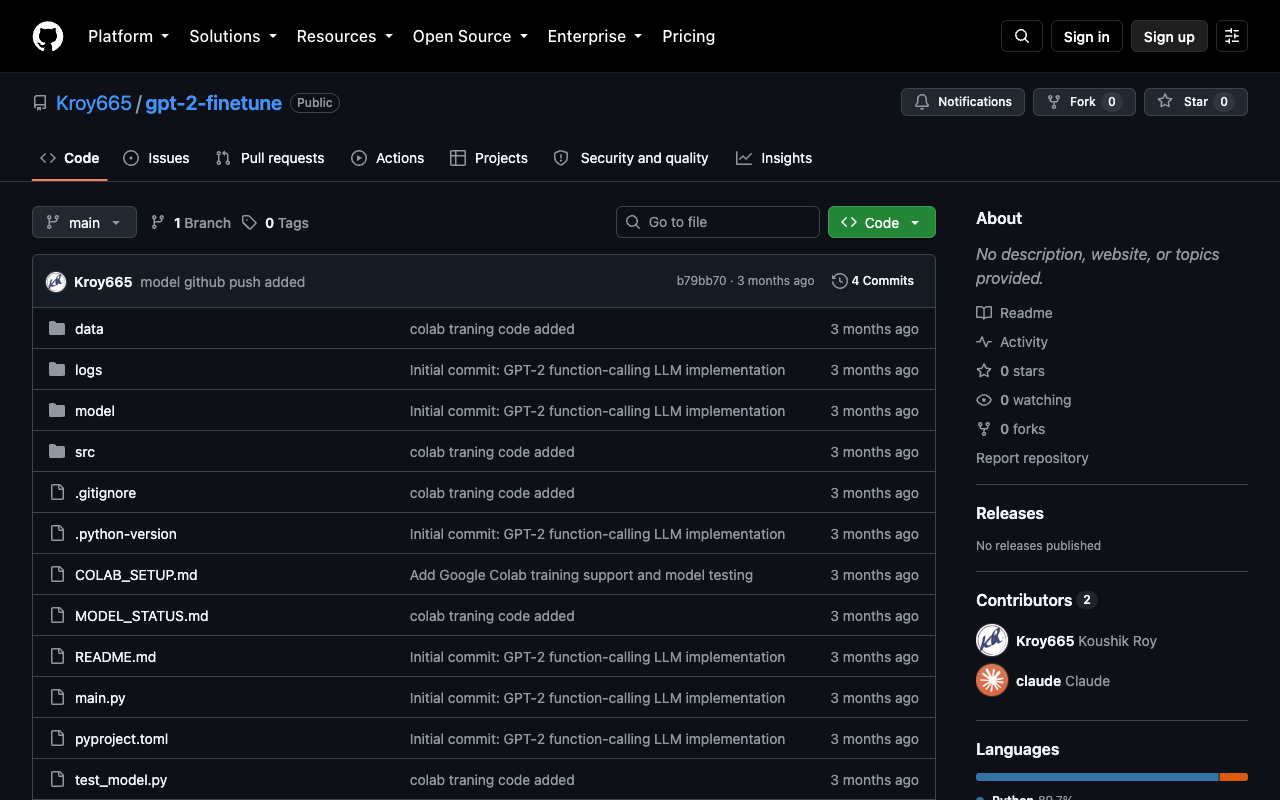
Task: Click the Notifications button
Action: pyautogui.click(x=963, y=102)
